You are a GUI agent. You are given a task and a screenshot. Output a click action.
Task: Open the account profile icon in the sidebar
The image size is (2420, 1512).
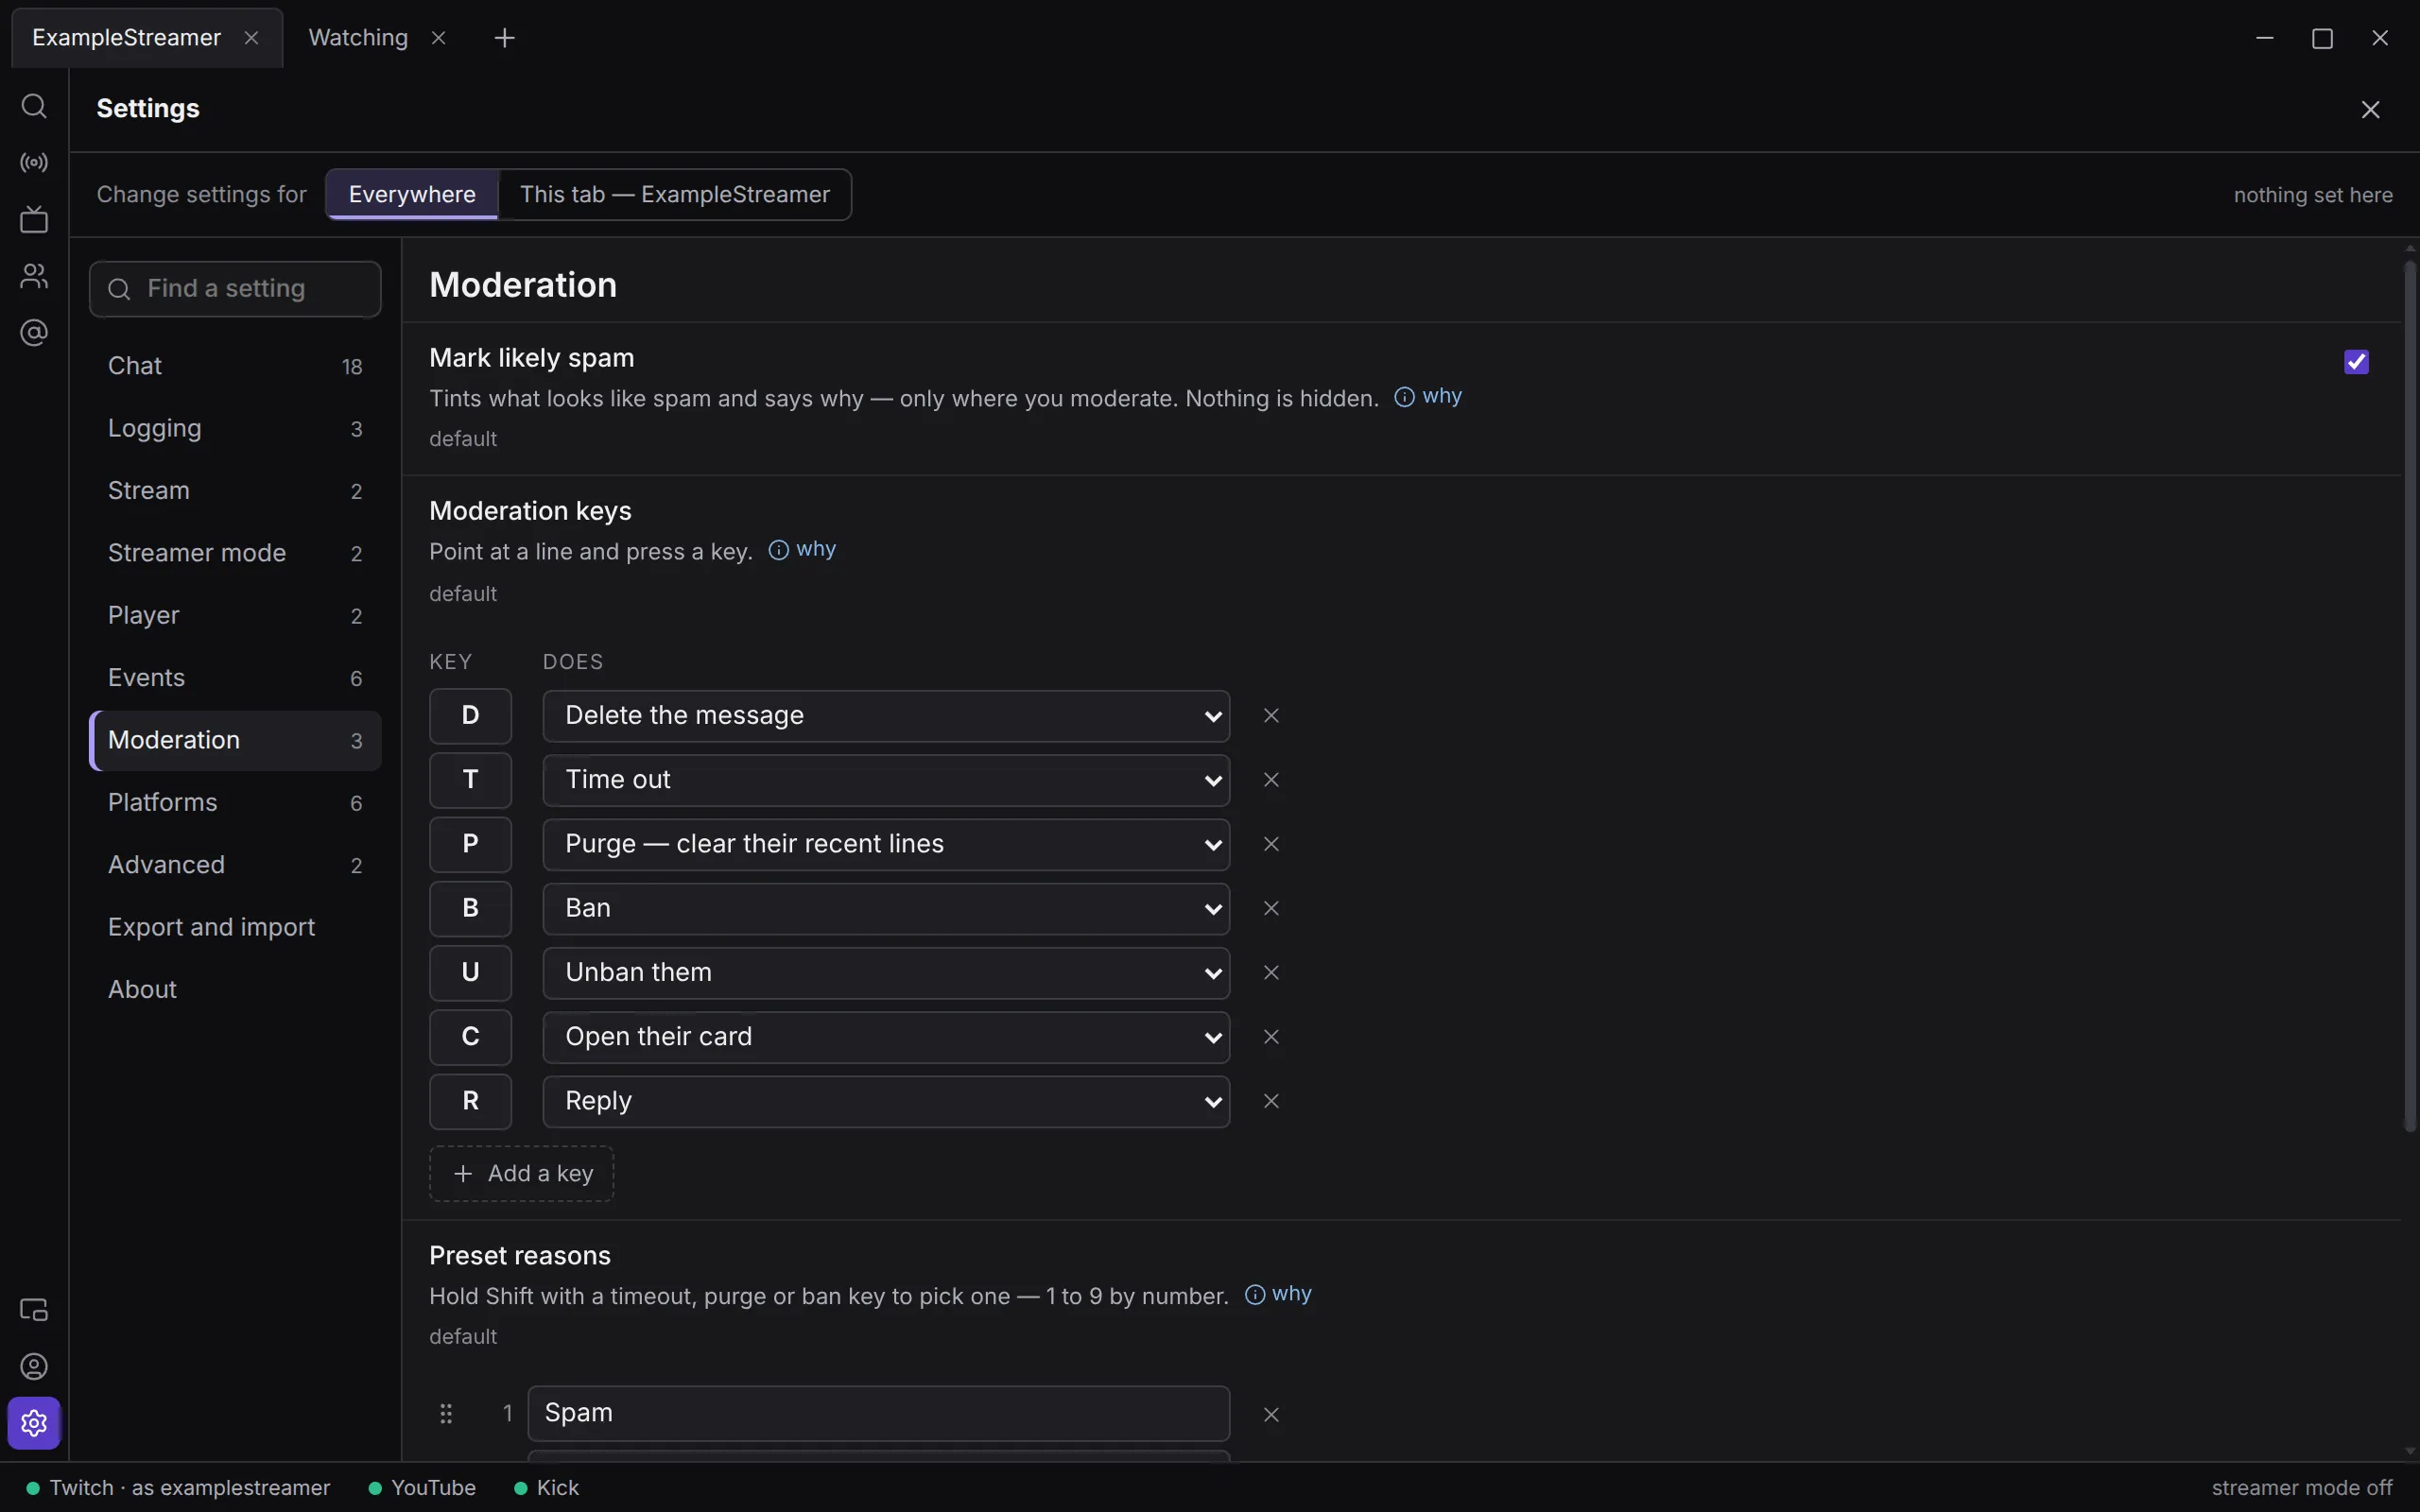[x=34, y=1367]
